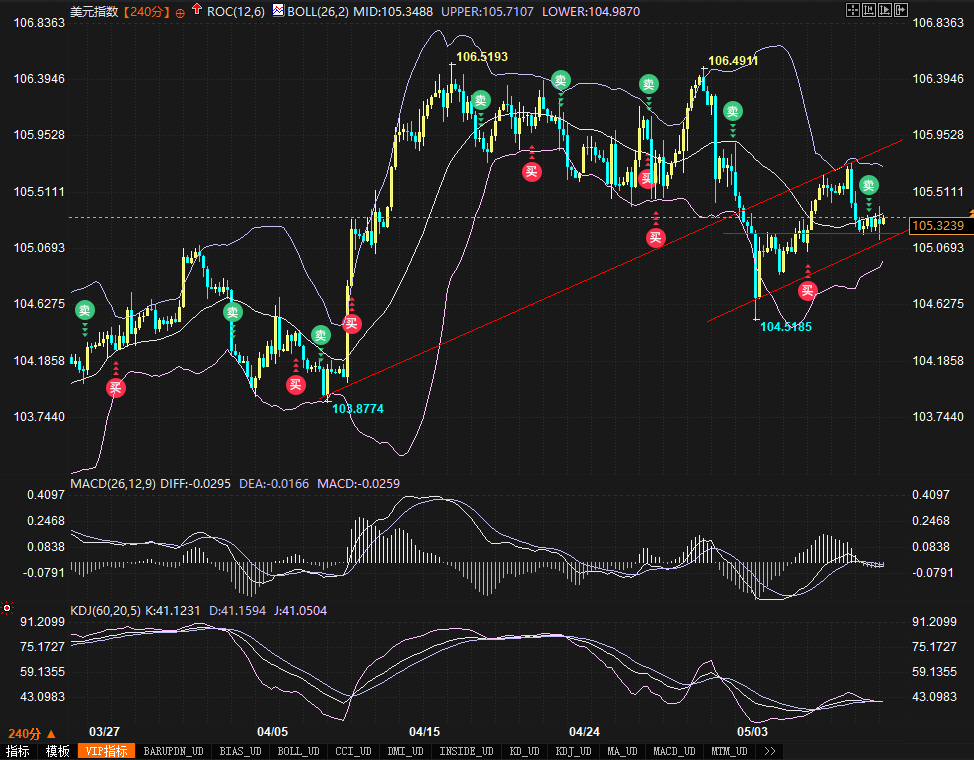Click the first chart layout icon at top right

(853, 10)
